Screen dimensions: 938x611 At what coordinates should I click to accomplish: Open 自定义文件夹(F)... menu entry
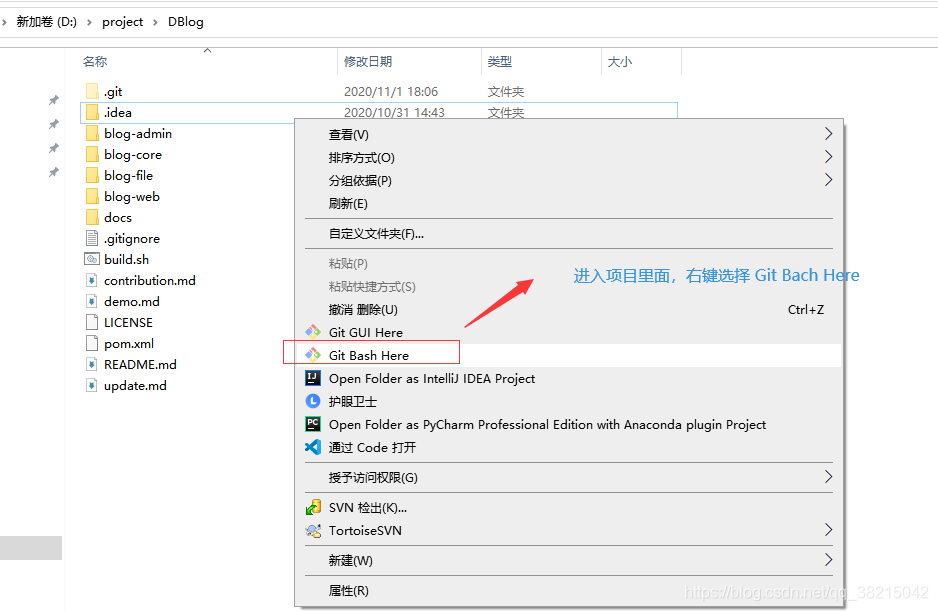click(568, 234)
